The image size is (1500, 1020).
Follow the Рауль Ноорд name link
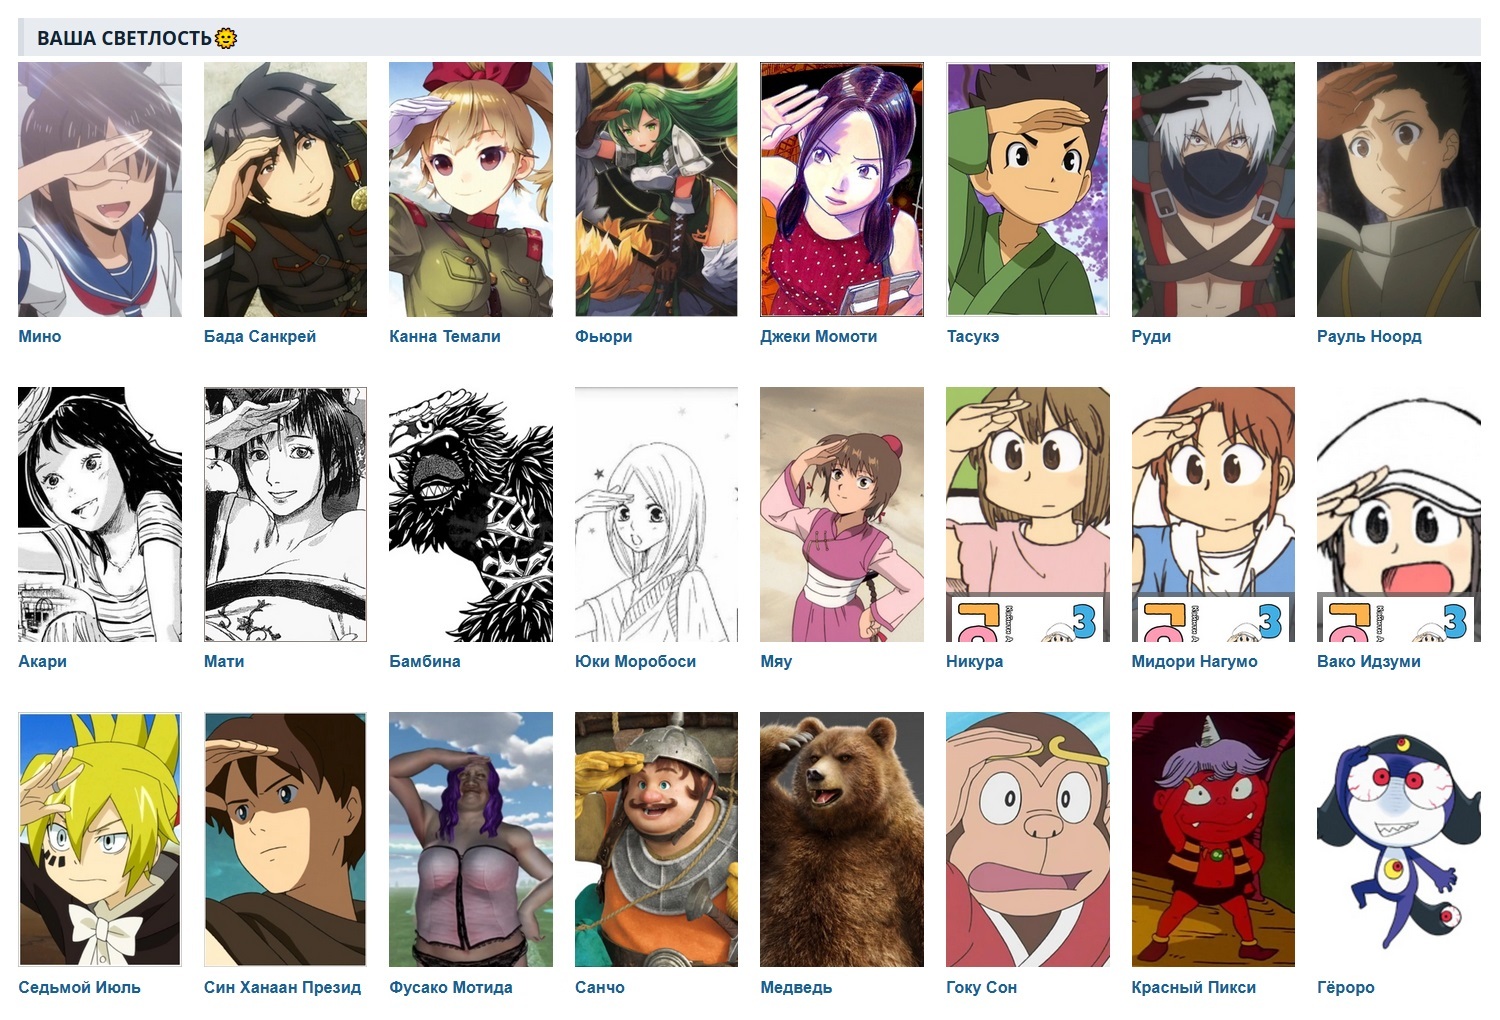[x=1369, y=336]
